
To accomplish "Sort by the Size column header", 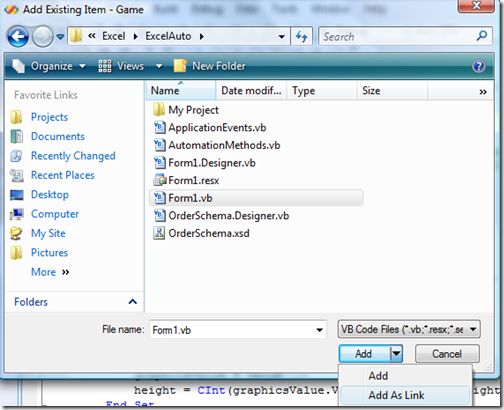I will (392, 90).
